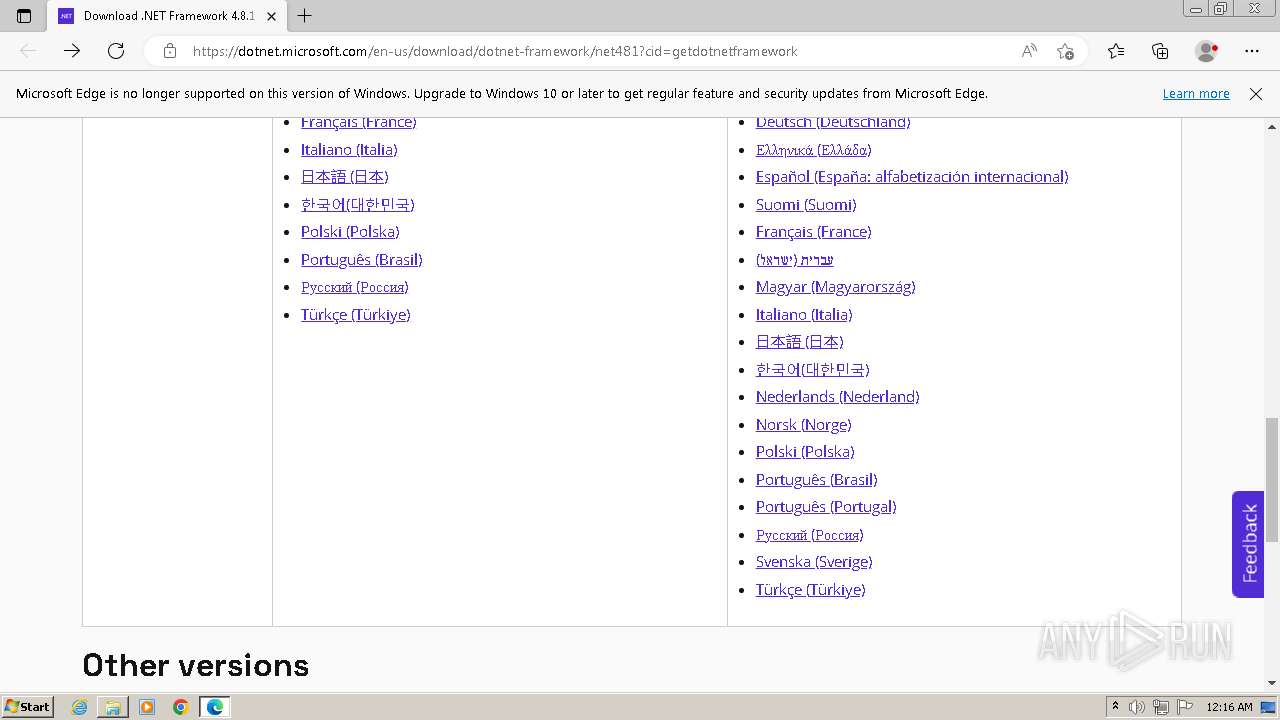Download left column Polski (Polska) pack
This screenshot has width=1280, height=720.
point(350,232)
